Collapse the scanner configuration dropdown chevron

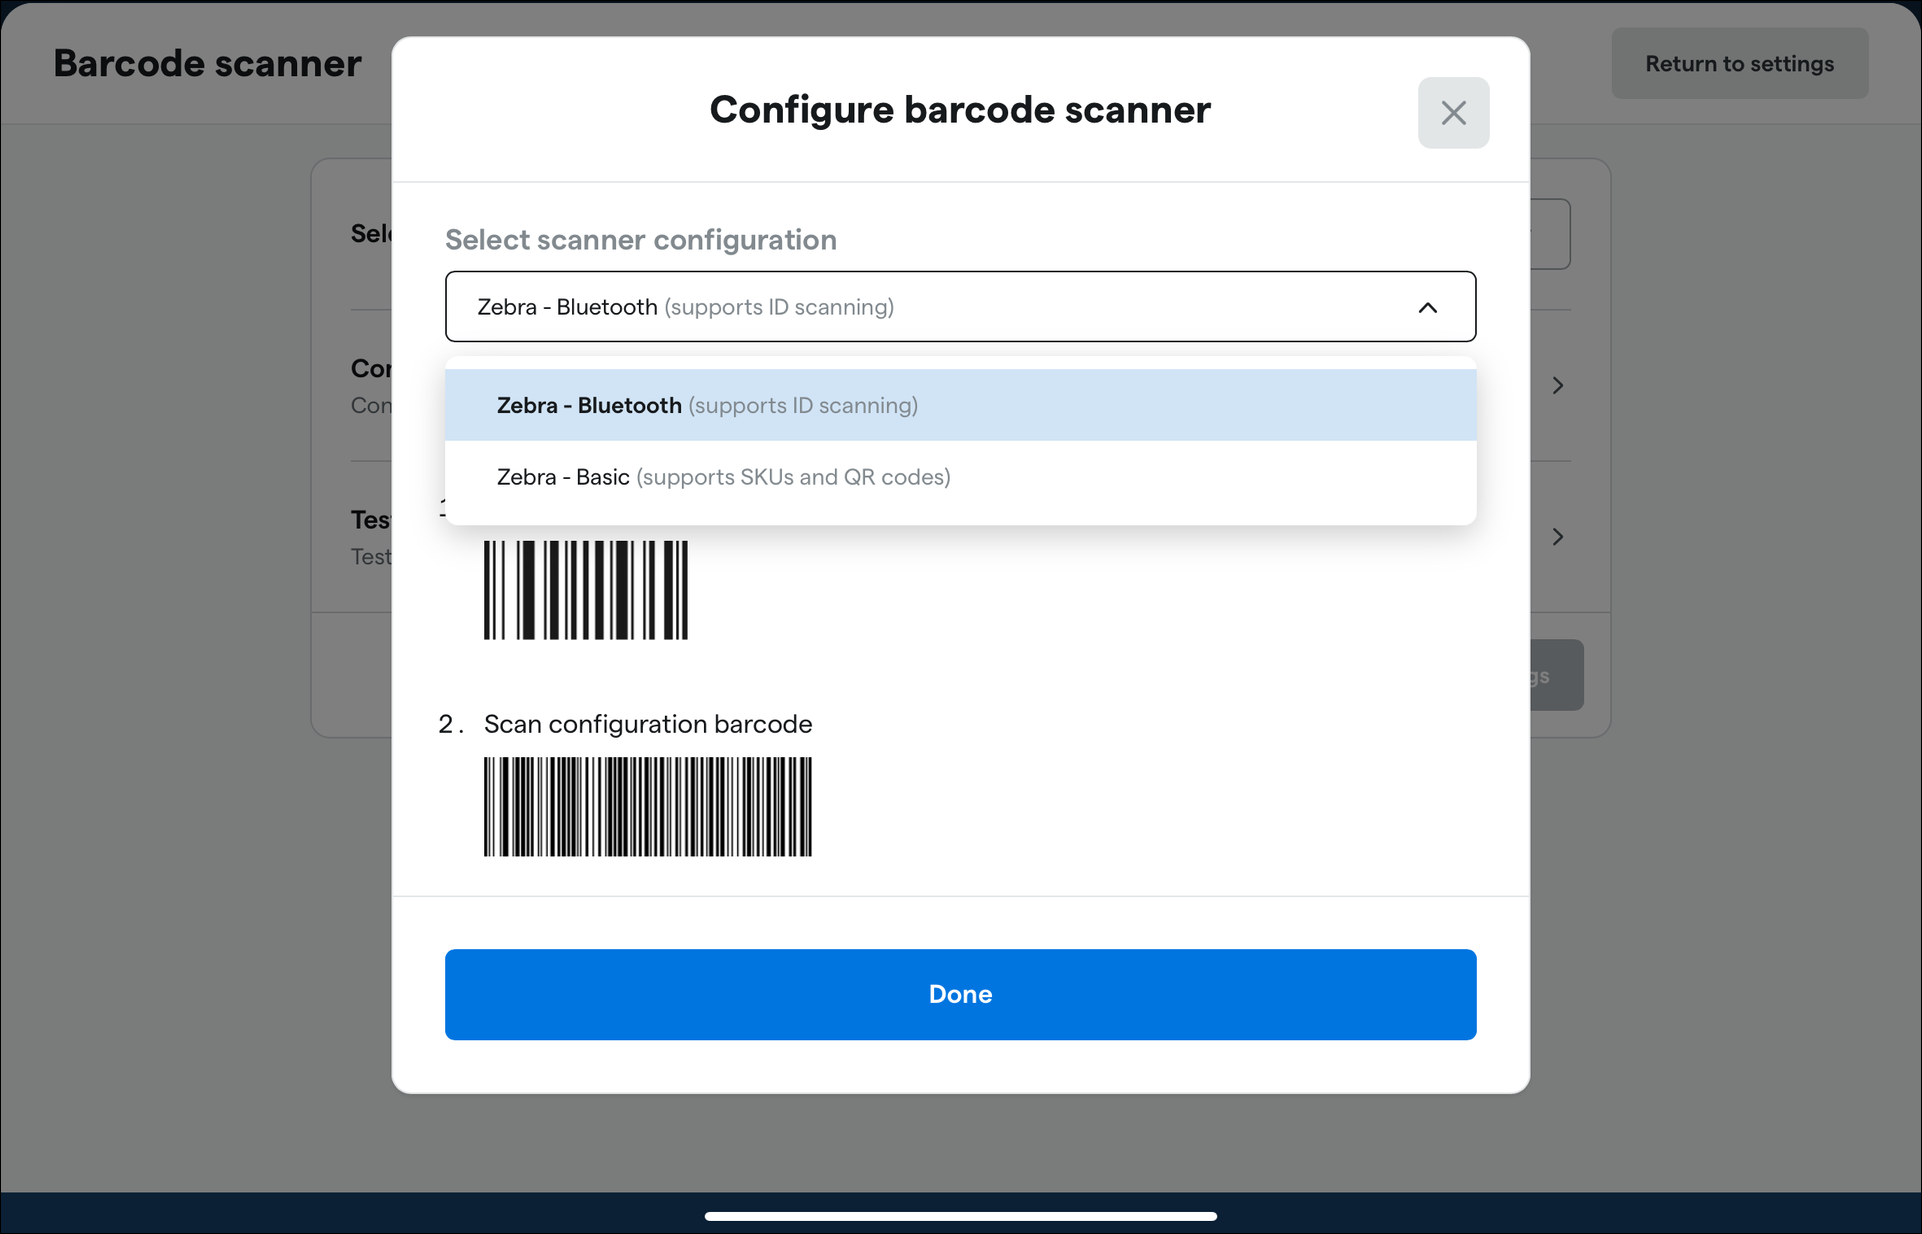click(x=1428, y=307)
